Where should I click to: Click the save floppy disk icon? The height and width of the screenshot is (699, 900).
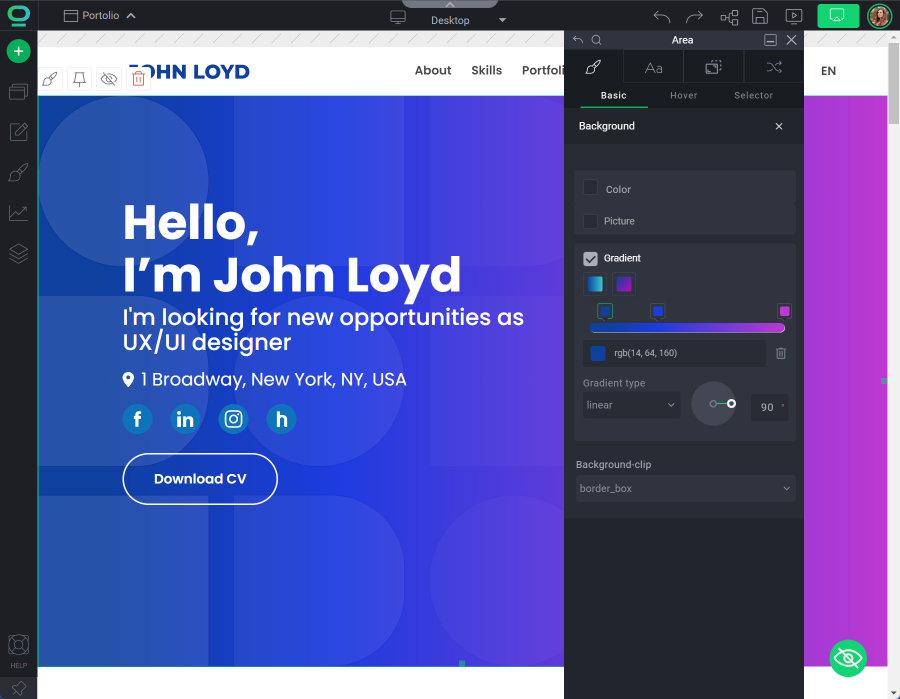[x=760, y=16]
